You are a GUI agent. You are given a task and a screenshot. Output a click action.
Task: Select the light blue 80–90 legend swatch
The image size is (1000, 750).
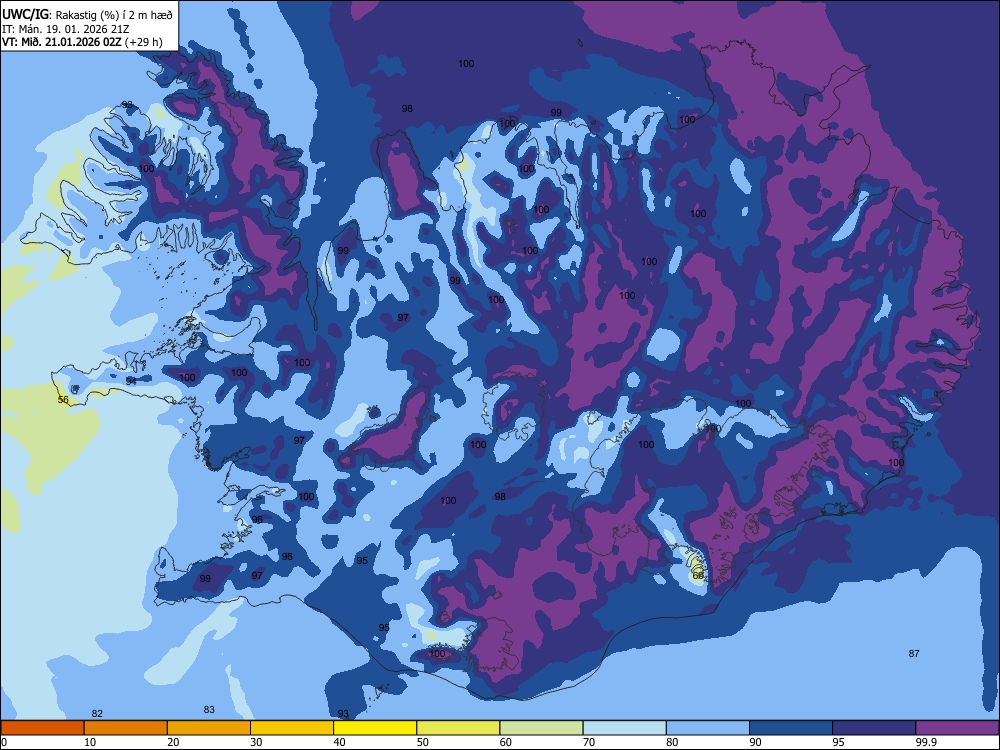click(708, 728)
